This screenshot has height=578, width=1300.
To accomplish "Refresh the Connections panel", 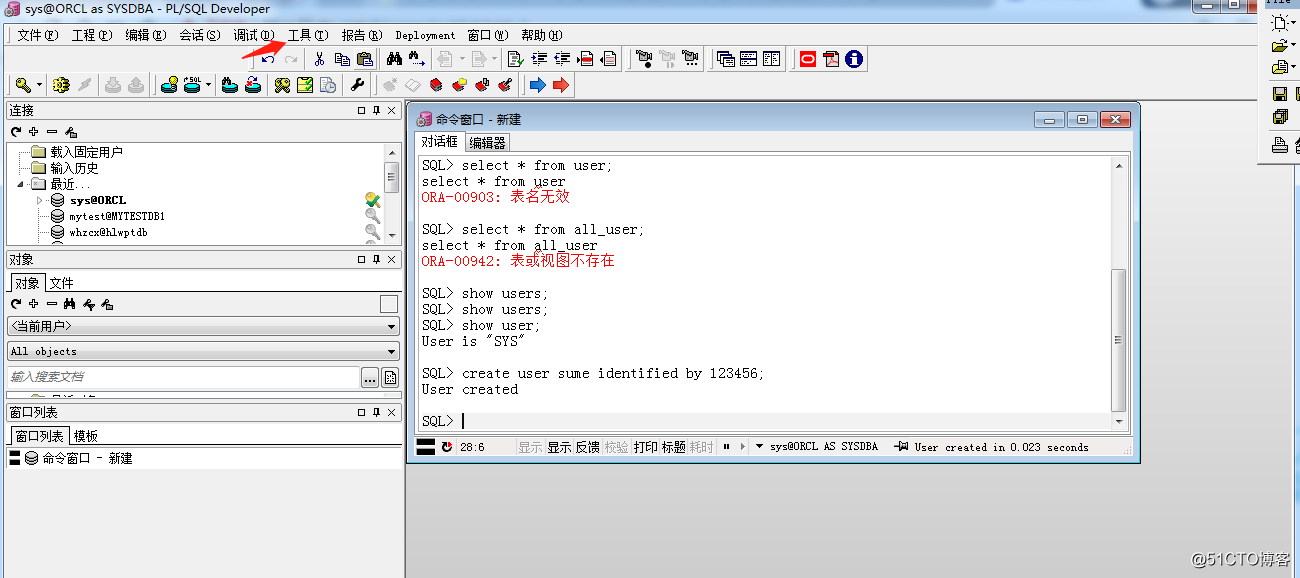I will click(x=16, y=131).
